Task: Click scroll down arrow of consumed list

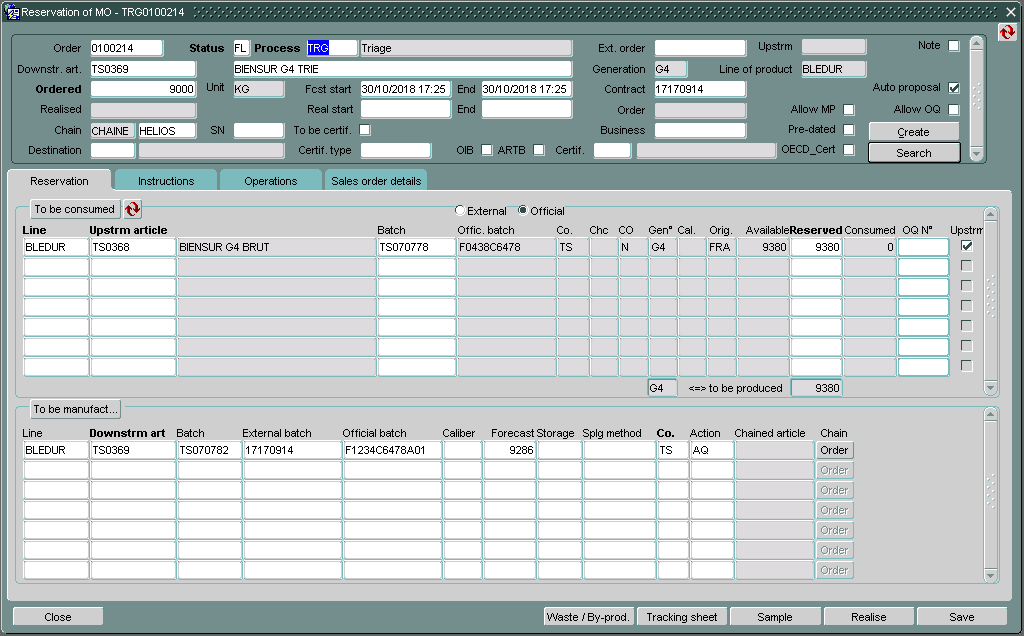Action: click(991, 388)
